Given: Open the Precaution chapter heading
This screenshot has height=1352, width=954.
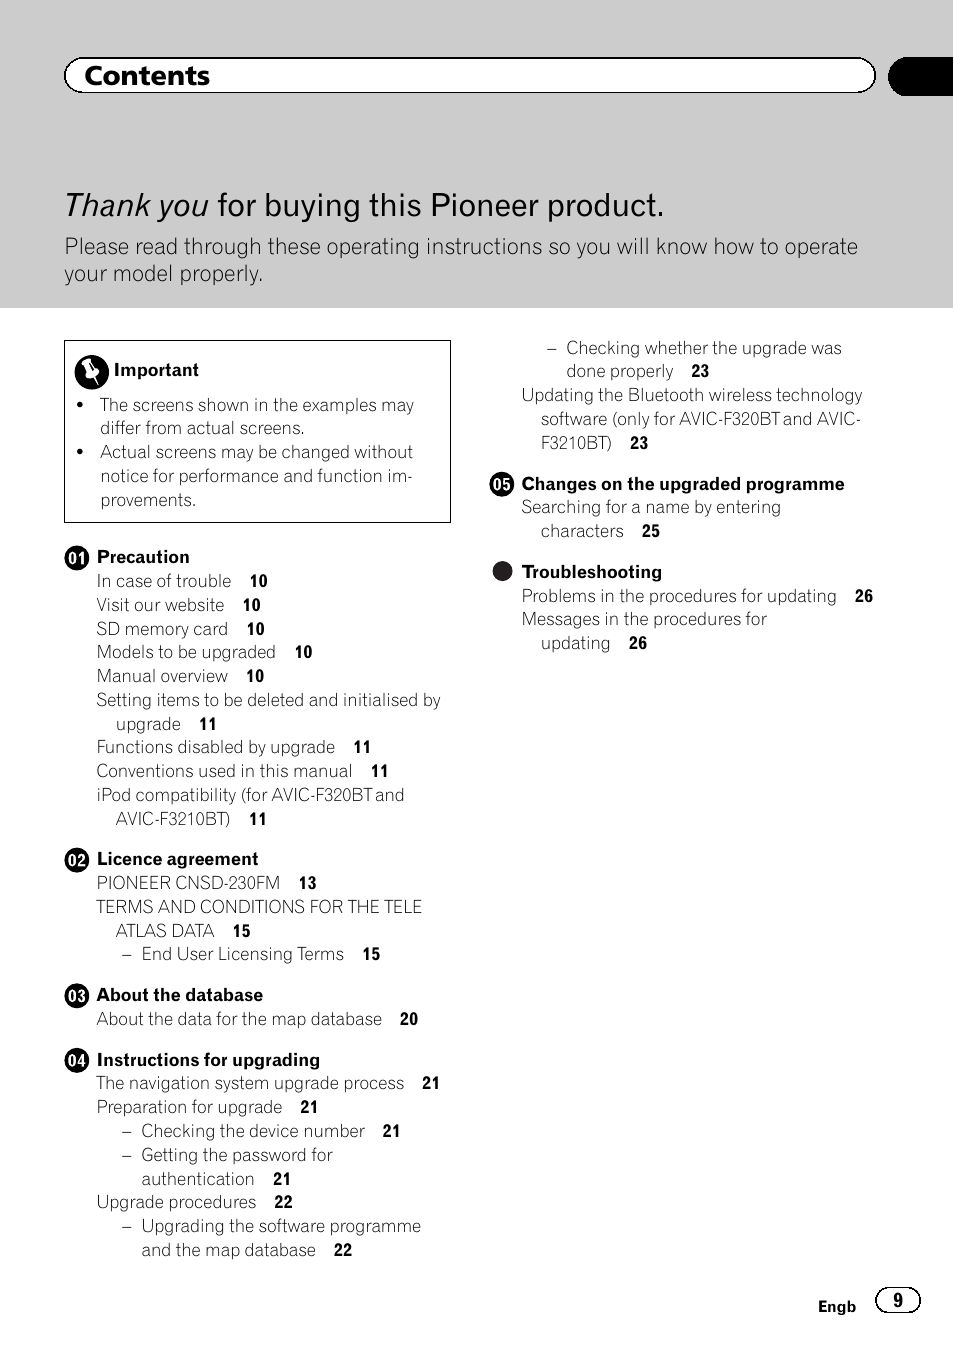Looking at the screenshot, I should tap(143, 557).
